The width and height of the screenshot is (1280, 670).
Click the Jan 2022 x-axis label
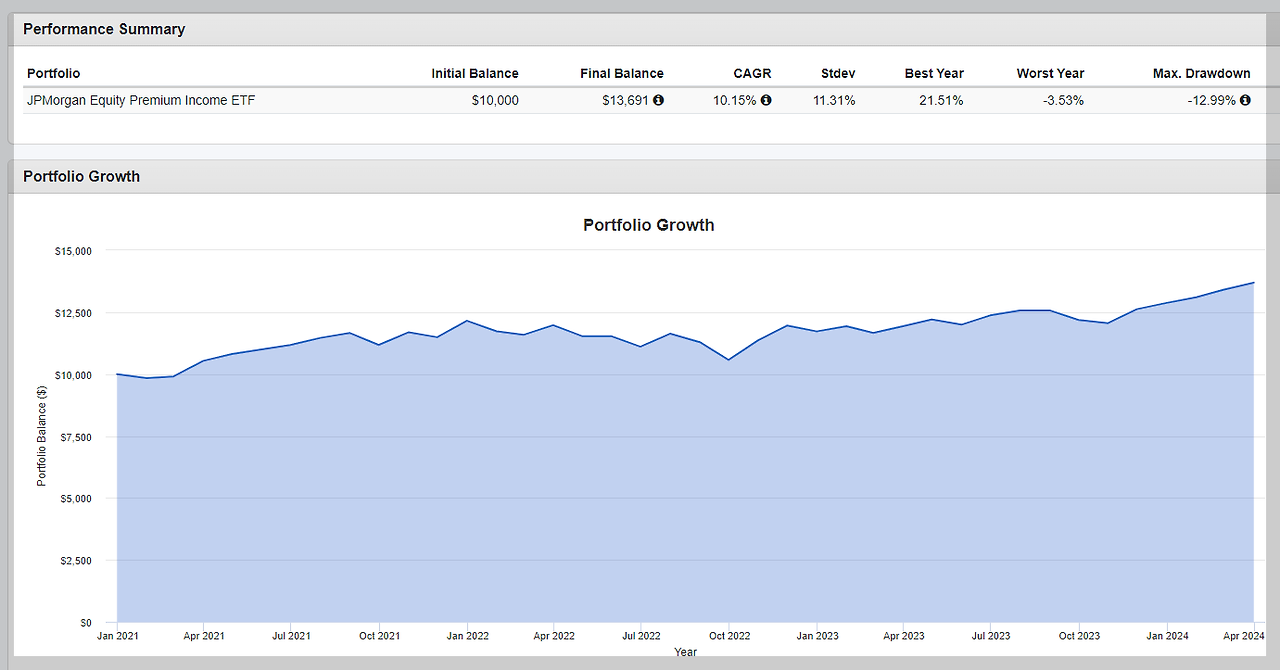pos(467,636)
